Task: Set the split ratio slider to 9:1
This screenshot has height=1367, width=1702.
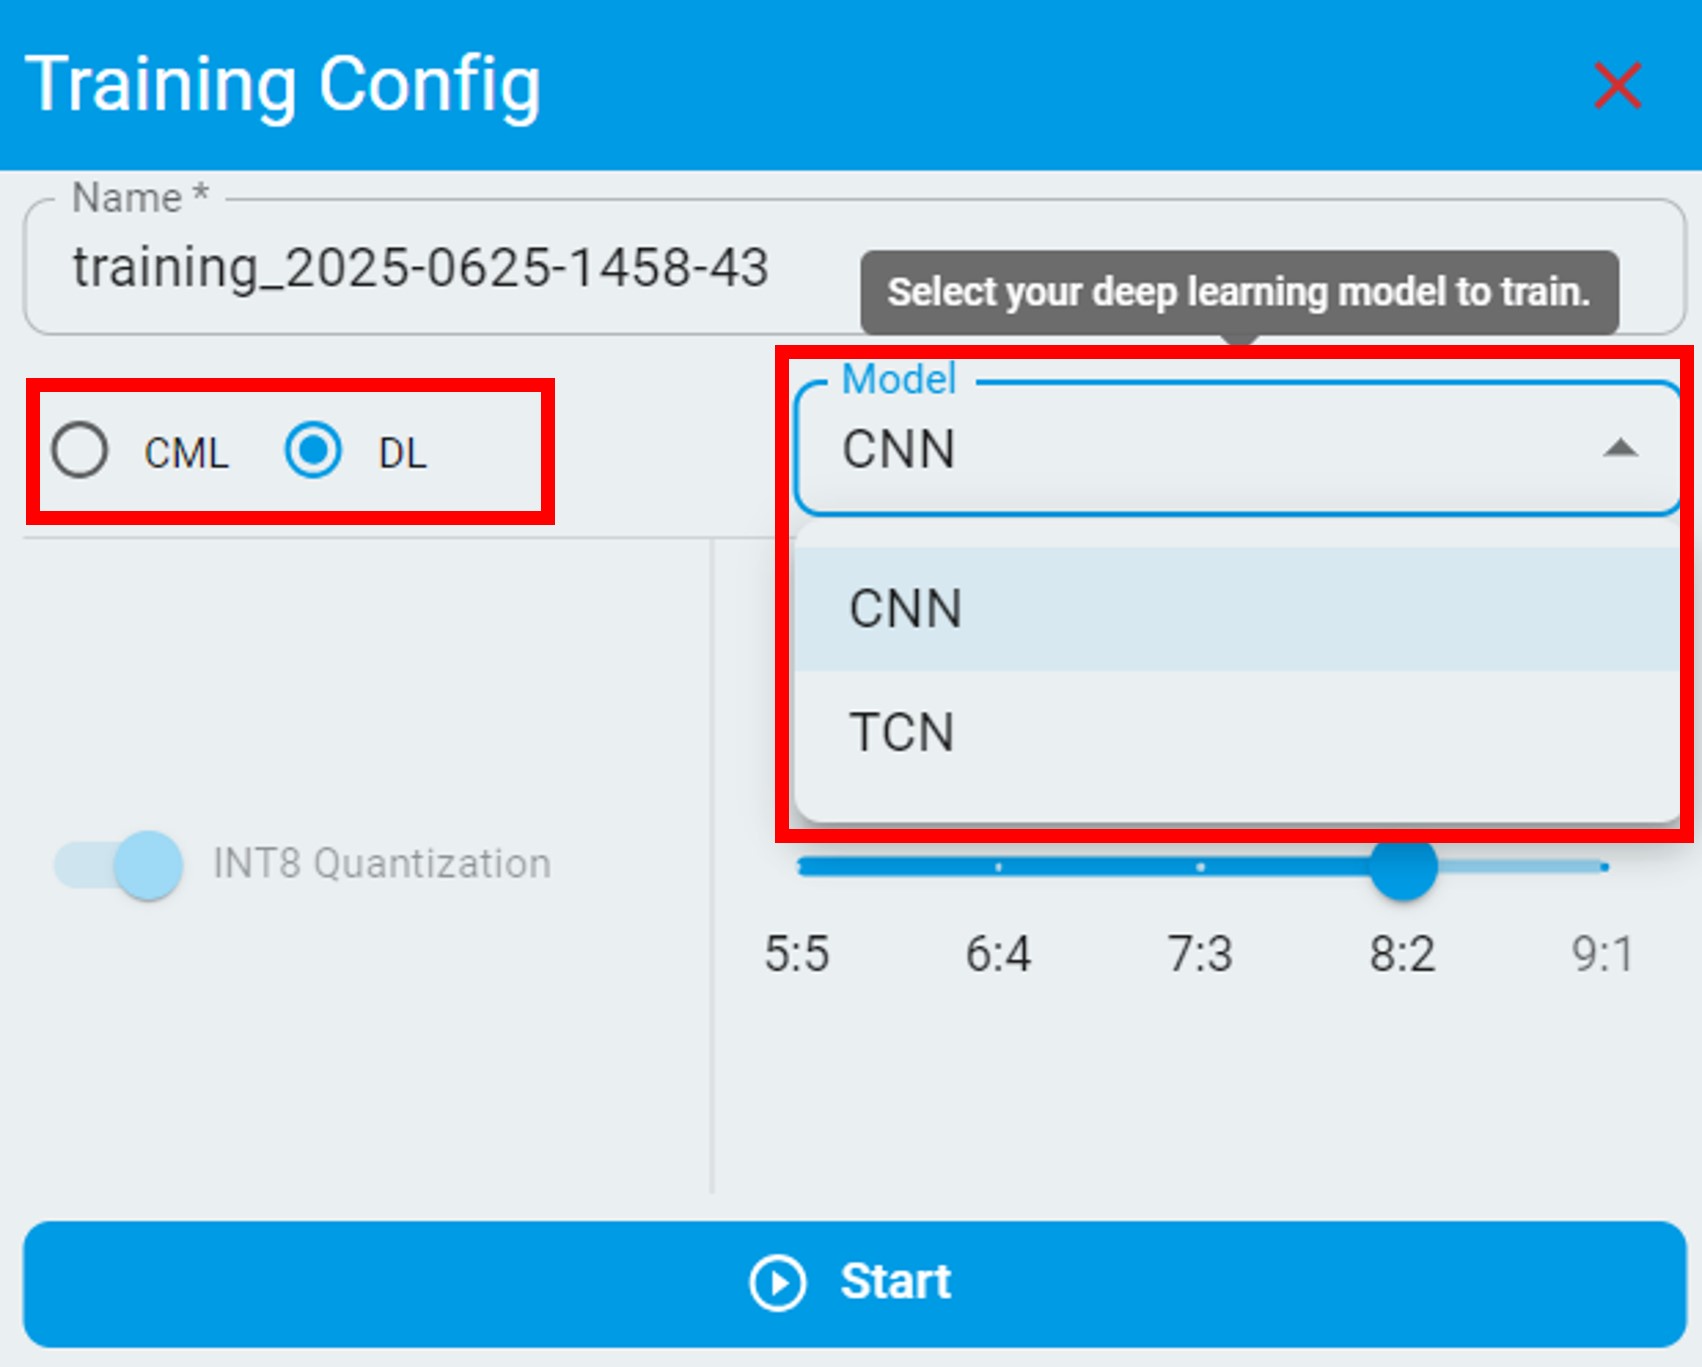Action: pos(1604,867)
